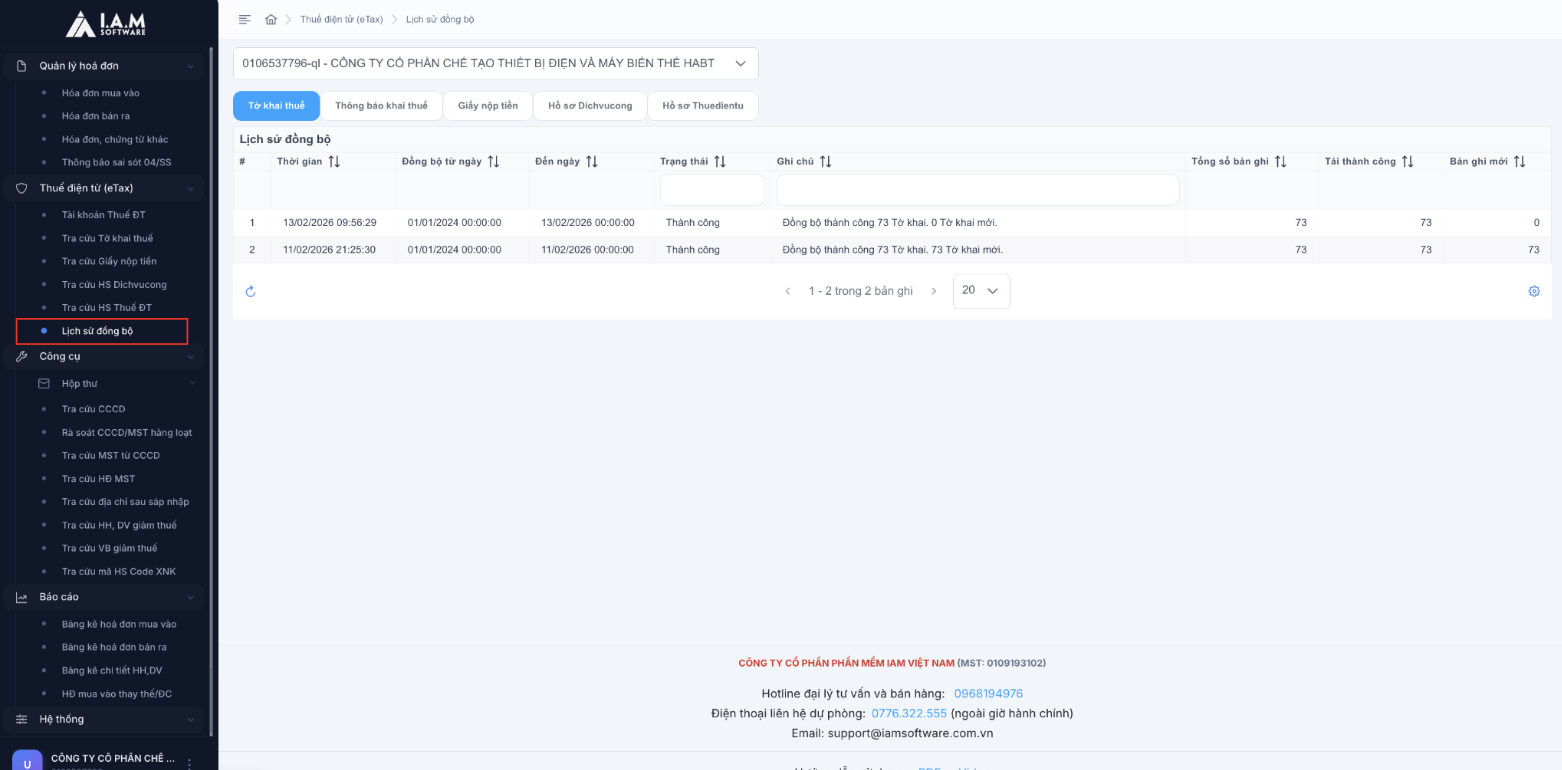This screenshot has width=1562, height=770.
Task: Sort by Thời gian column icon
Action: [x=334, y=162]
